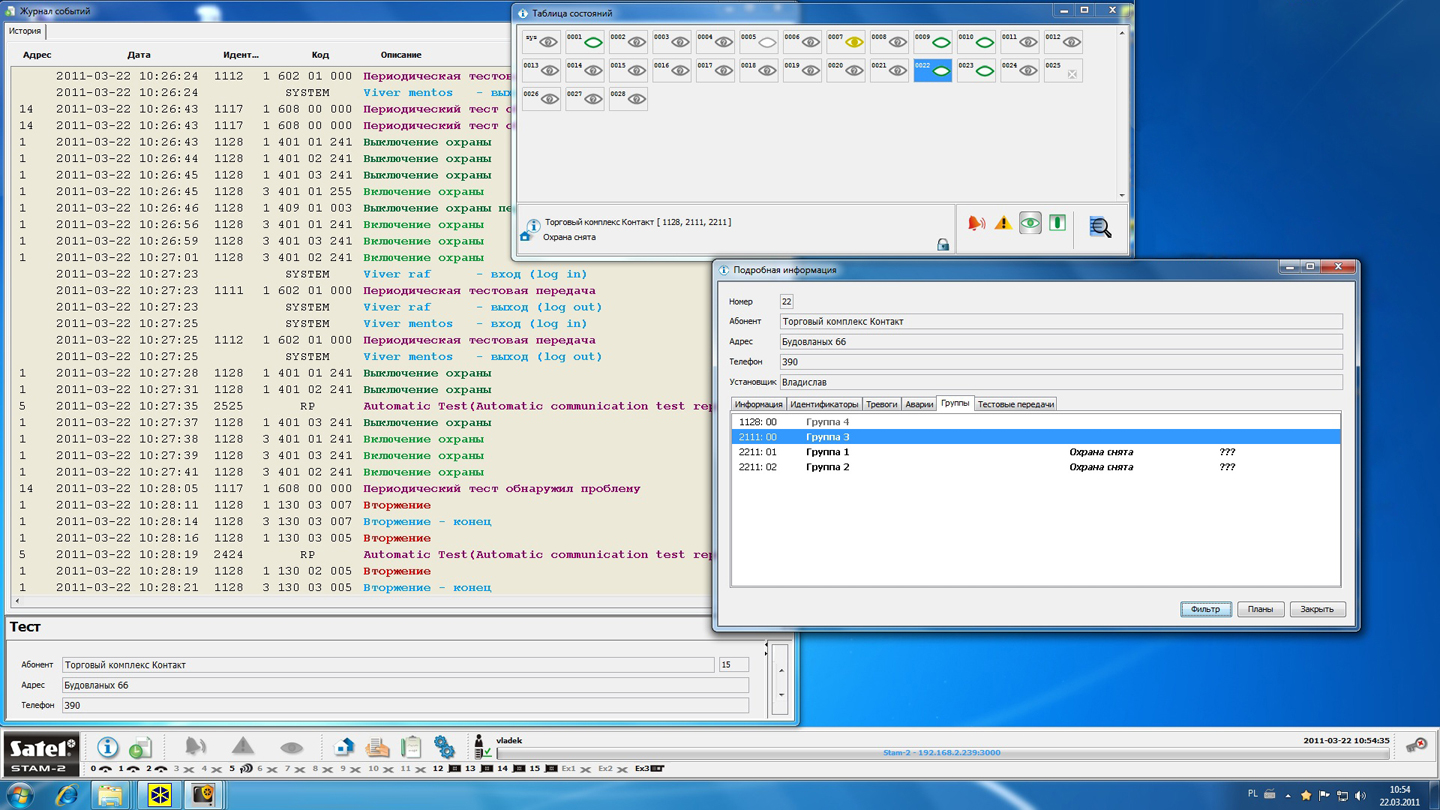
Task: Click the Фильтр button
Action: (1205, 609)
